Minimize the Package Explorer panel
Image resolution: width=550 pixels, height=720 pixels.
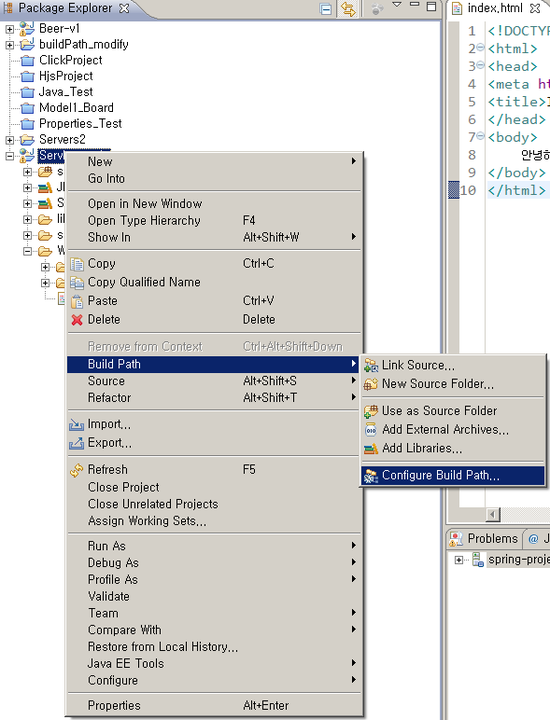[x=415, y=5]
